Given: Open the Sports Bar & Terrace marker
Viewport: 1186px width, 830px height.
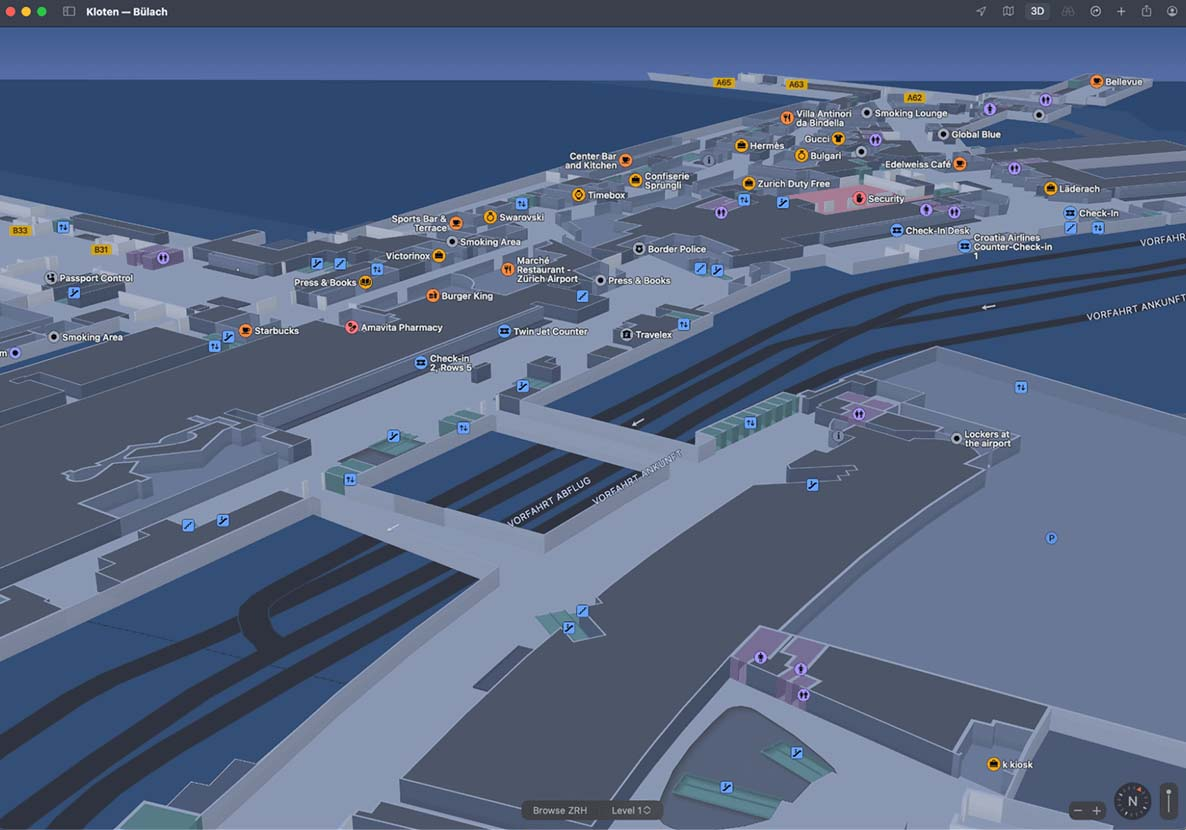Looking at the screenshot, I should click(456, 223).
